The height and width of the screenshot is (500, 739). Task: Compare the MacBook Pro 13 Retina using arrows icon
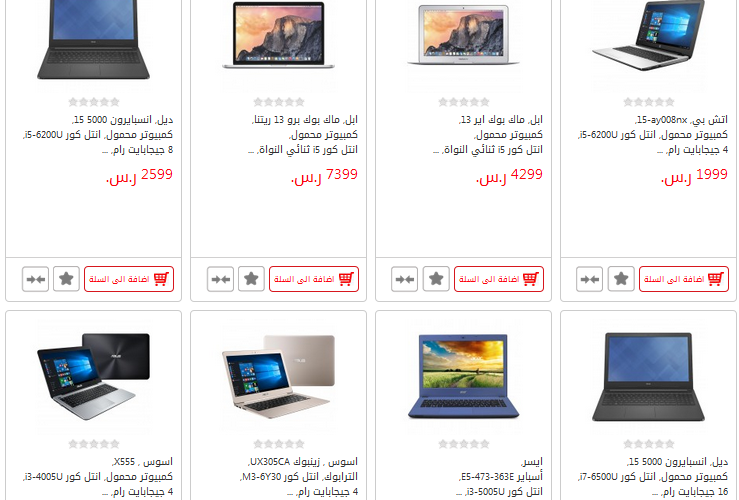coord(220,279)
